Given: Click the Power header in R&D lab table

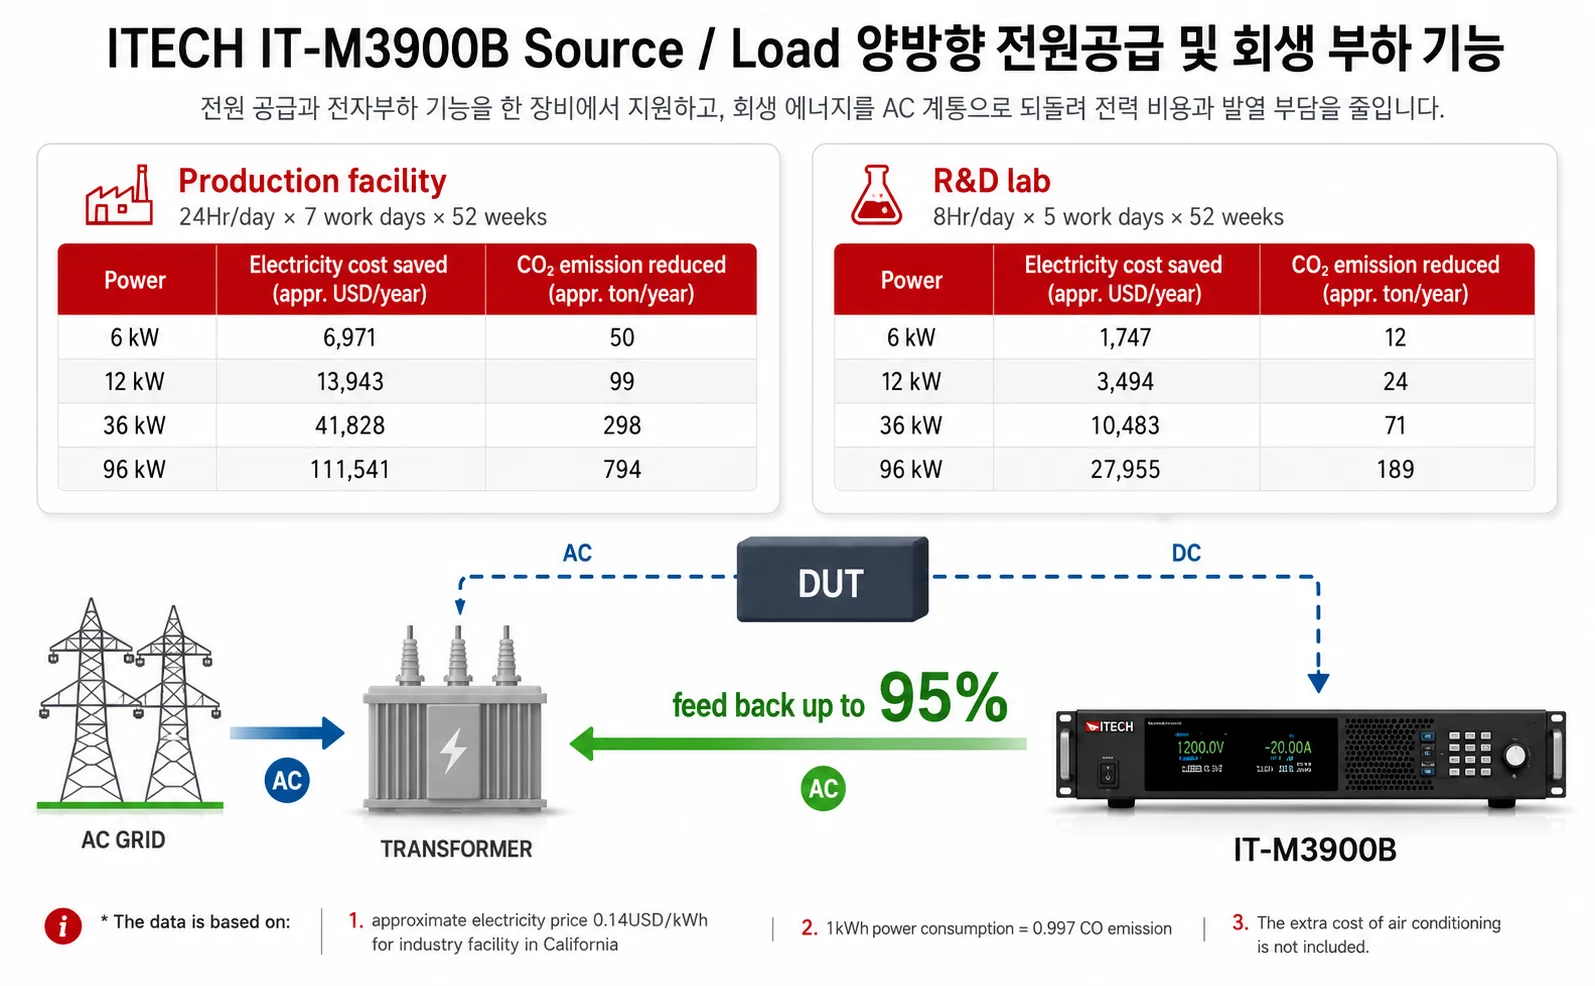Looking at the screenshot, I should click(912, 280).
